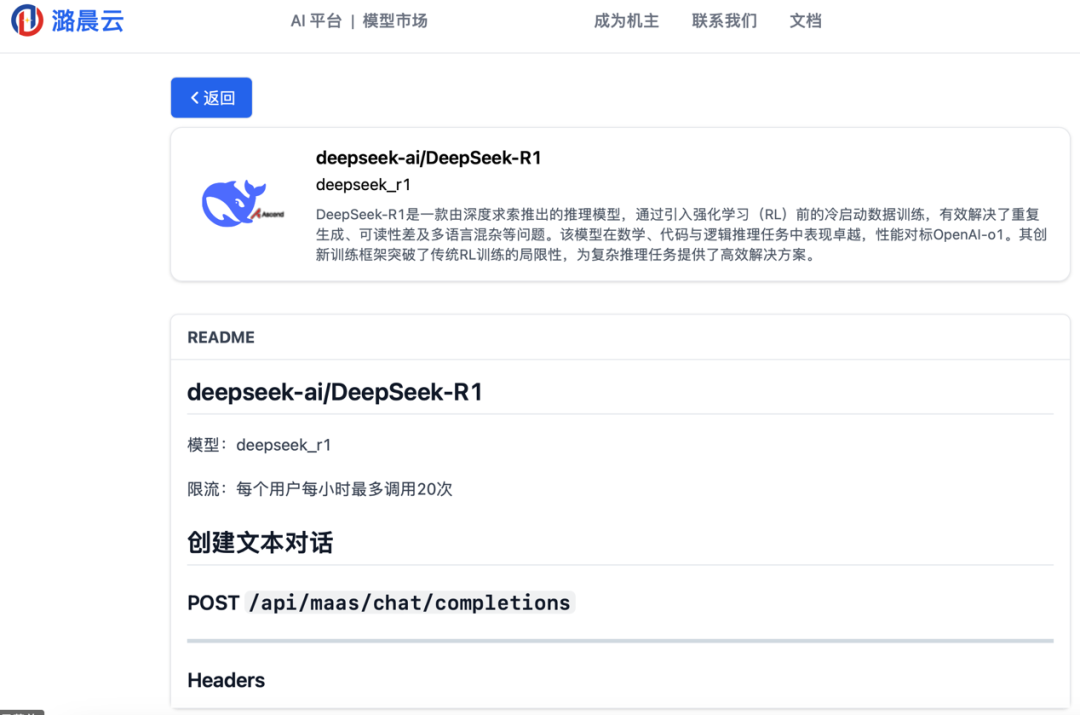Click the DeepSeek whale logo image
Screen dimensions: 1080x715
pos(242,204)
